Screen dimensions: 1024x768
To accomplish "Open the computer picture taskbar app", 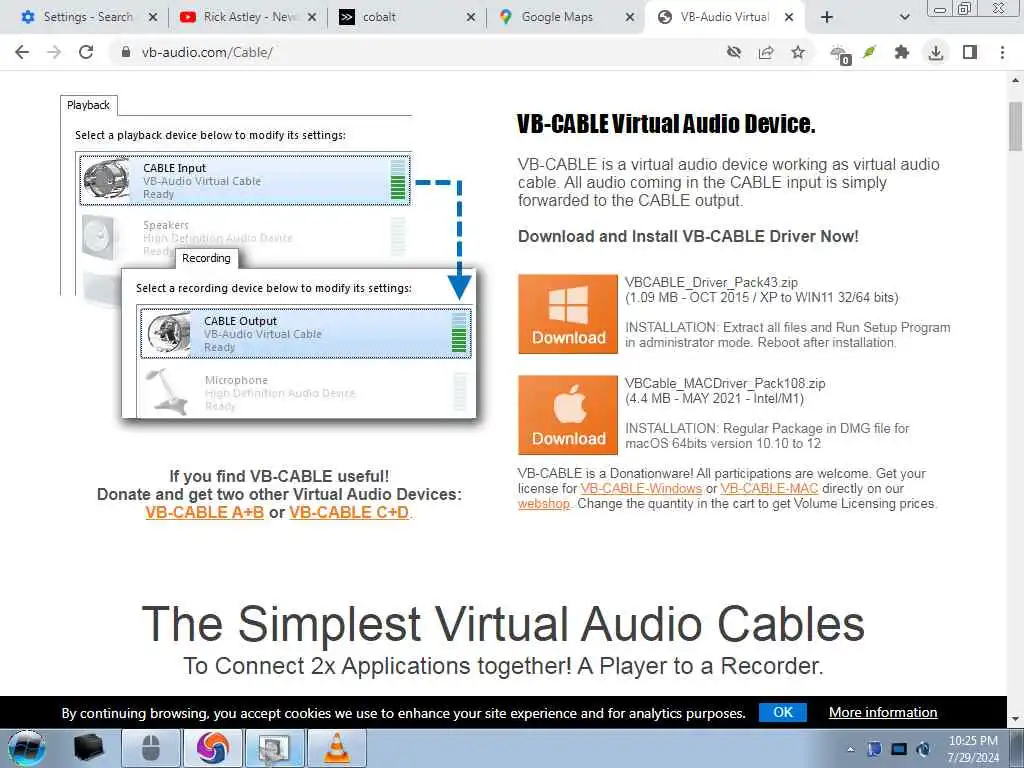I will click(275, 748).
